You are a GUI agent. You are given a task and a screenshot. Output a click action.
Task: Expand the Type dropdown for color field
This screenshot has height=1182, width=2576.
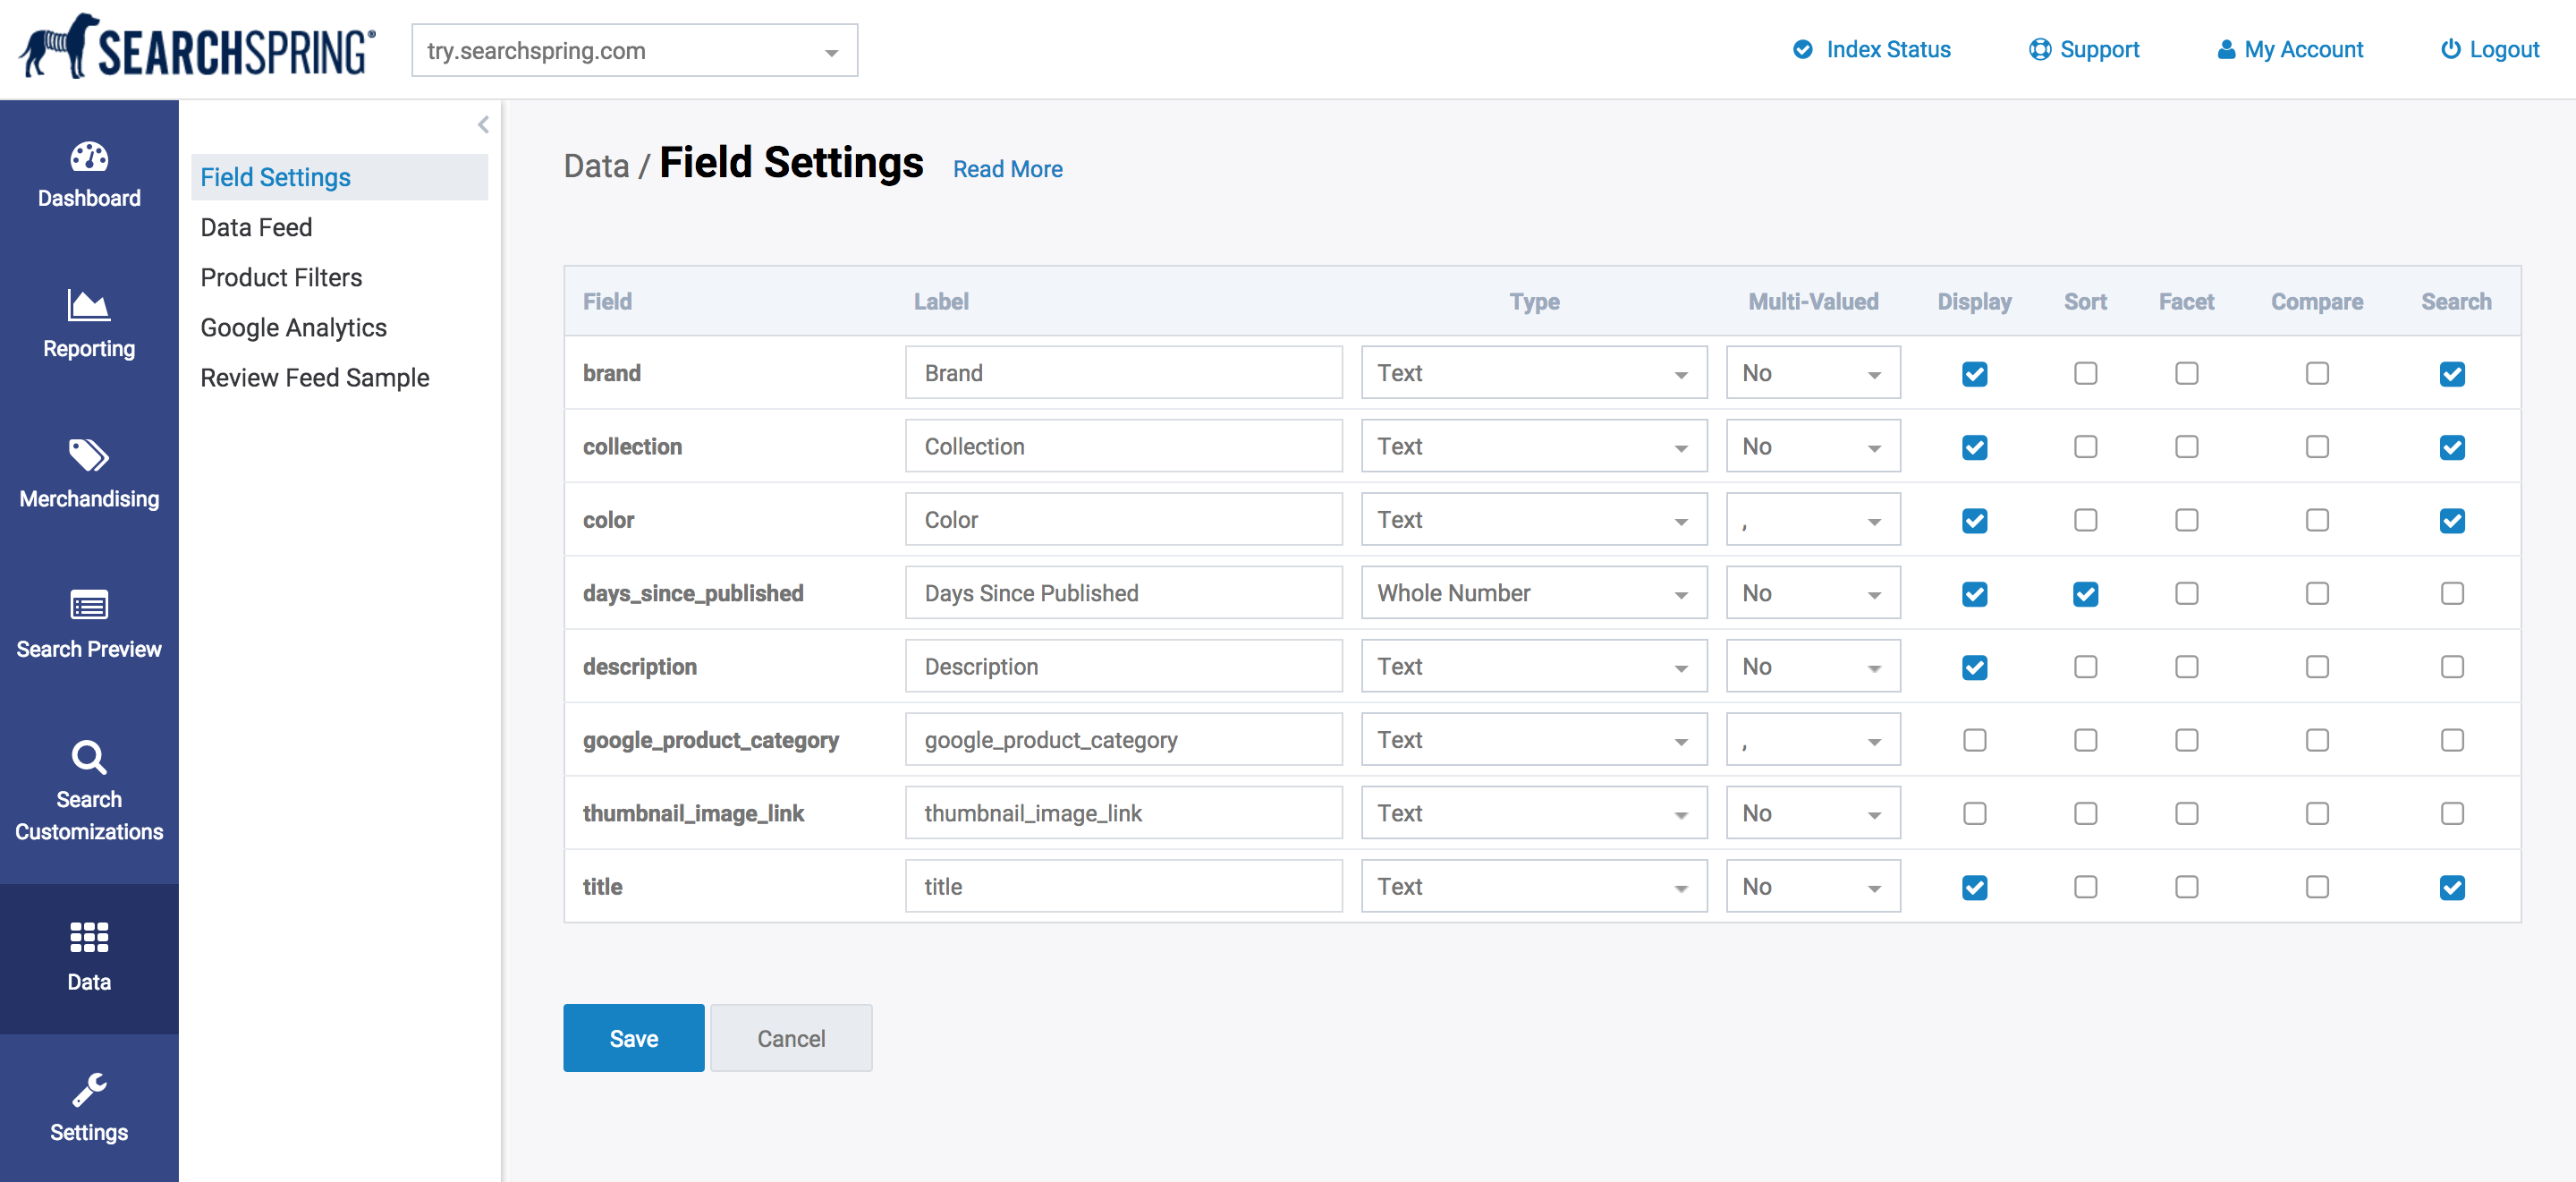pyautogui.click(x=1682, y=520)
